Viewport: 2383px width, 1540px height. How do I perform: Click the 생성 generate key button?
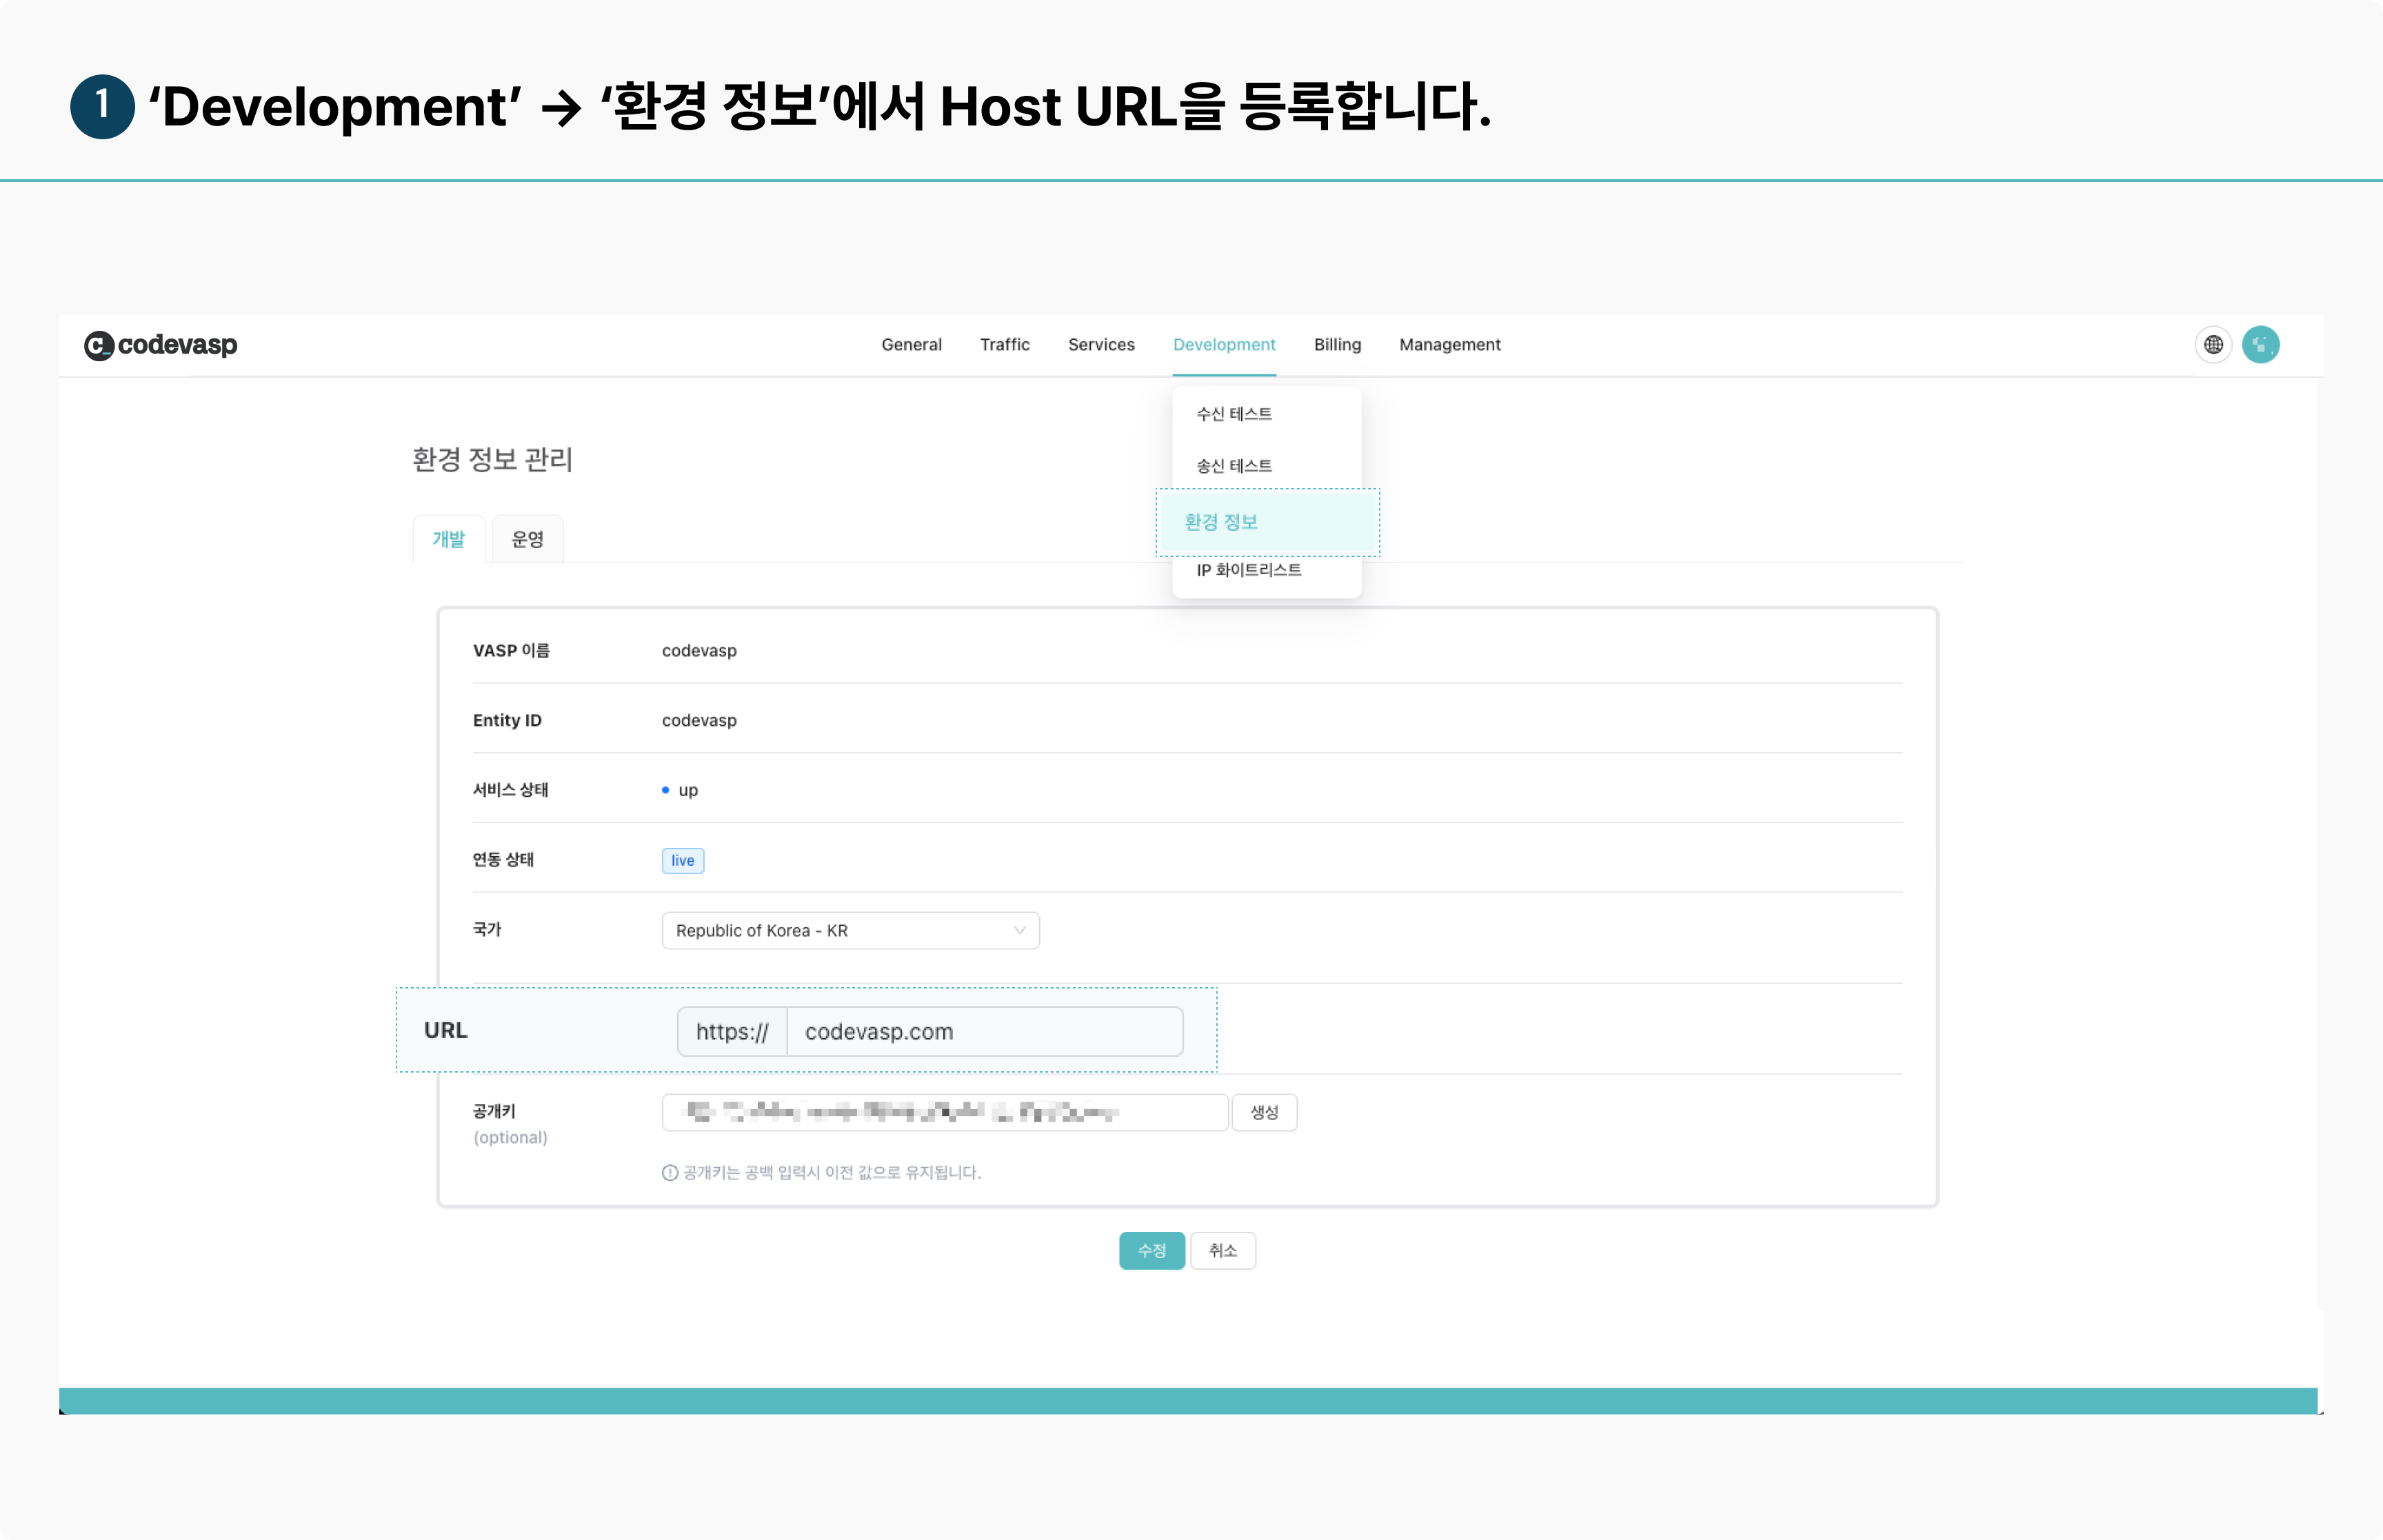pyautogui.click(x=1263, y=1112)
